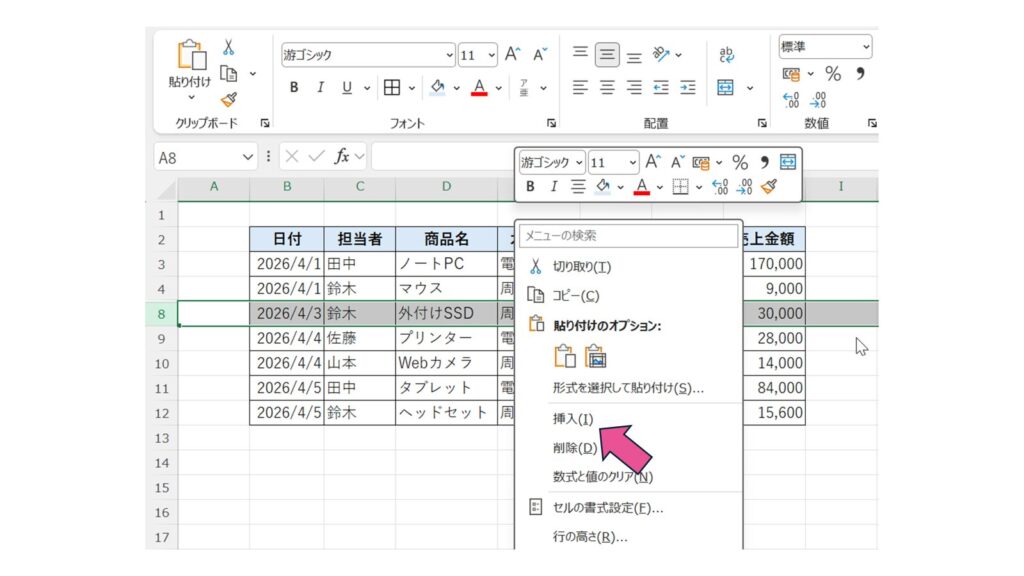This screenshot has width=1024, height=576.
Task: Choose 挿入(I) from the context menu
Action: pos(573,418)
